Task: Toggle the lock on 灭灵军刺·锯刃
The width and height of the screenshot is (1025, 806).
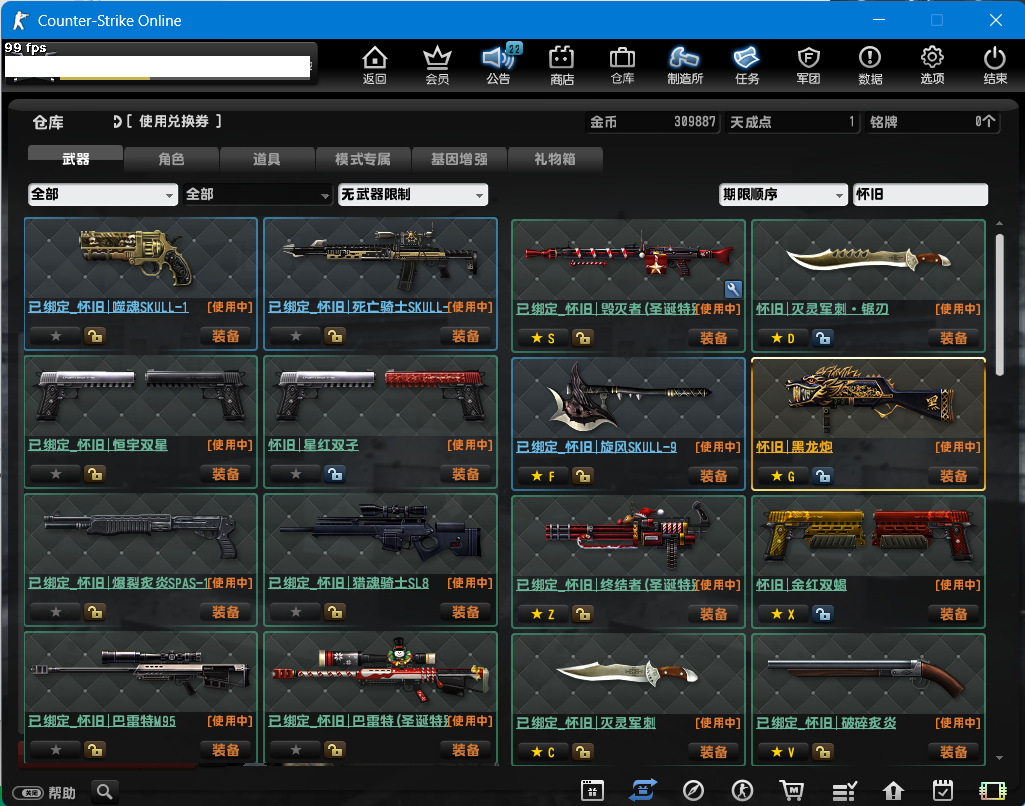Action: 823,338
